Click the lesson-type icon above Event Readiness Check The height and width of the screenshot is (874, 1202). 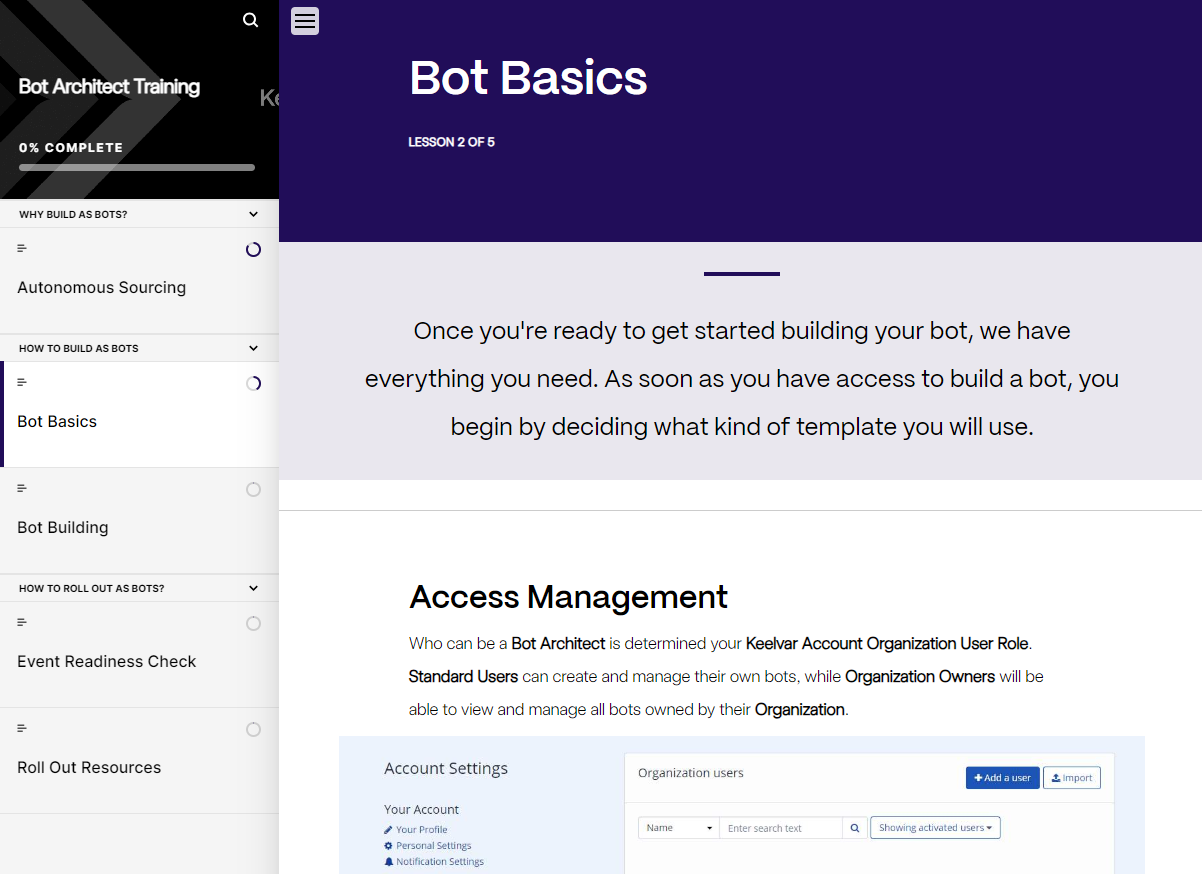coord(22,622)
